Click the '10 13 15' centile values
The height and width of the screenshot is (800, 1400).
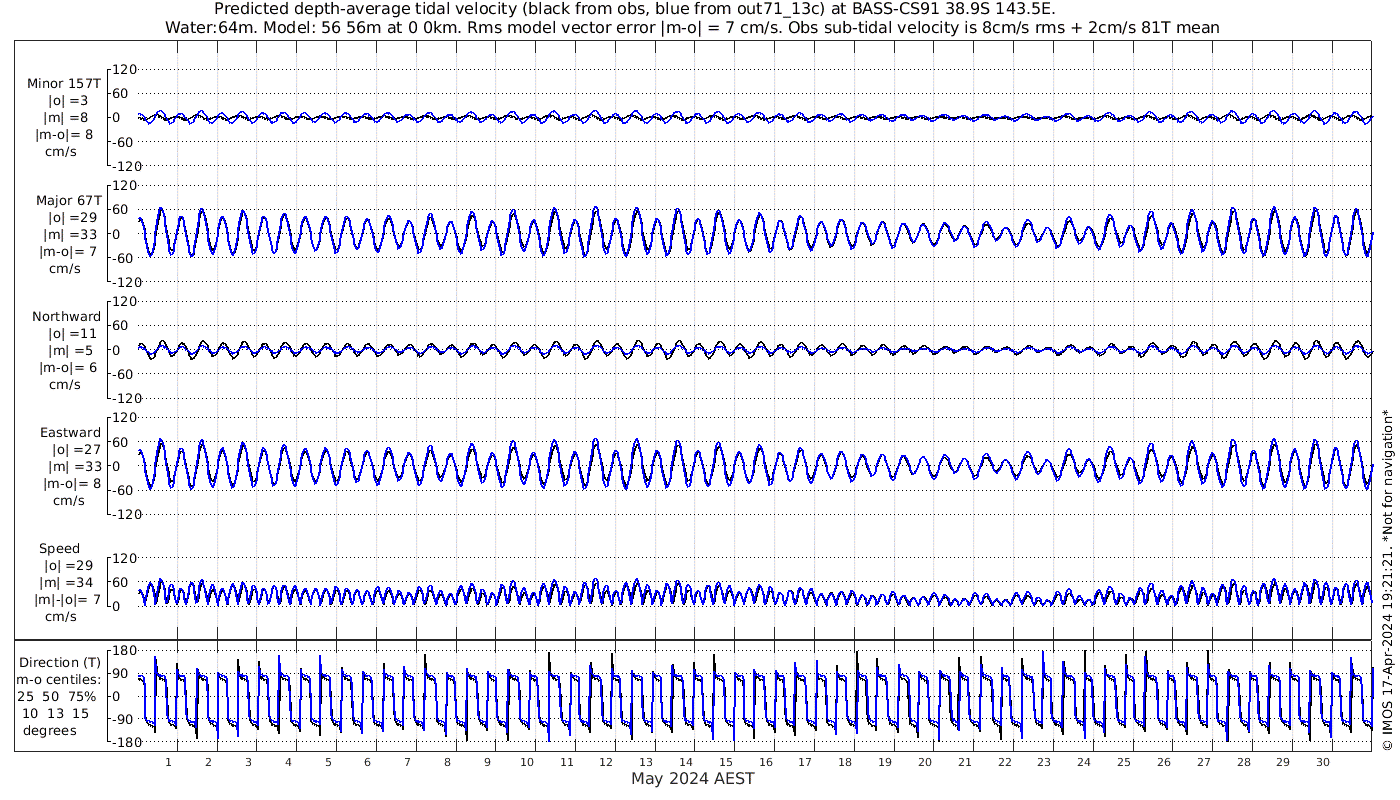[x=56, y=713]
